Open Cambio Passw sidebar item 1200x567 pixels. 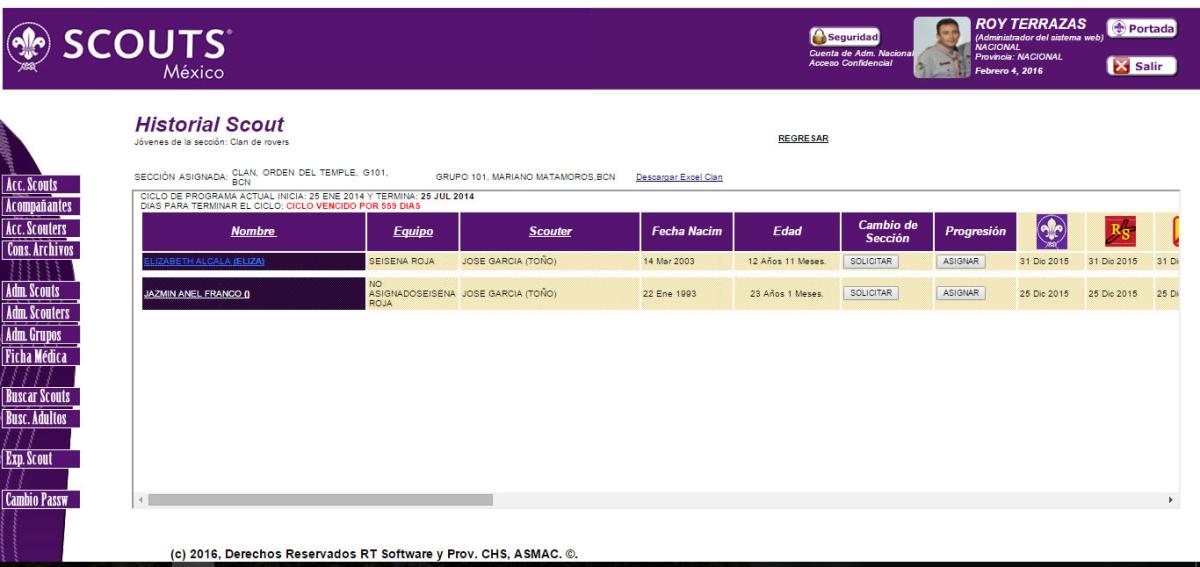(x=39, y=500)
